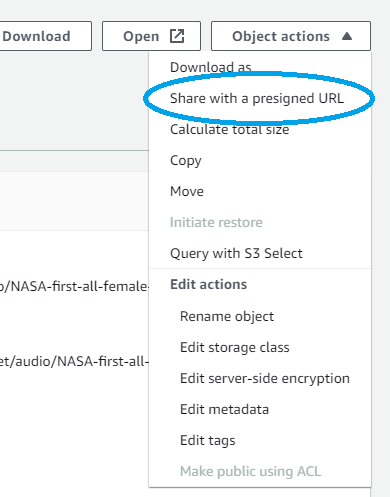Click the external link icon on Open button
Screen dimensions: 390x497
pos(177,36)
